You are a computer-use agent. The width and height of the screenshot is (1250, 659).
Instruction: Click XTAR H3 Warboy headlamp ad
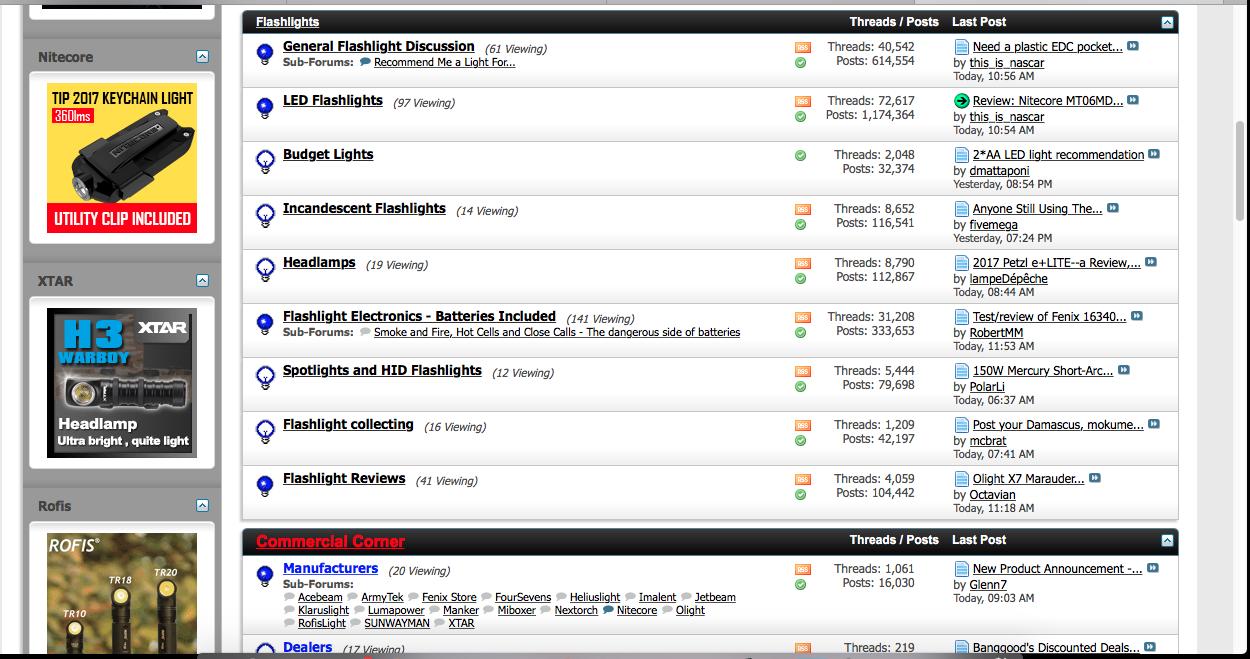(122, 383)
